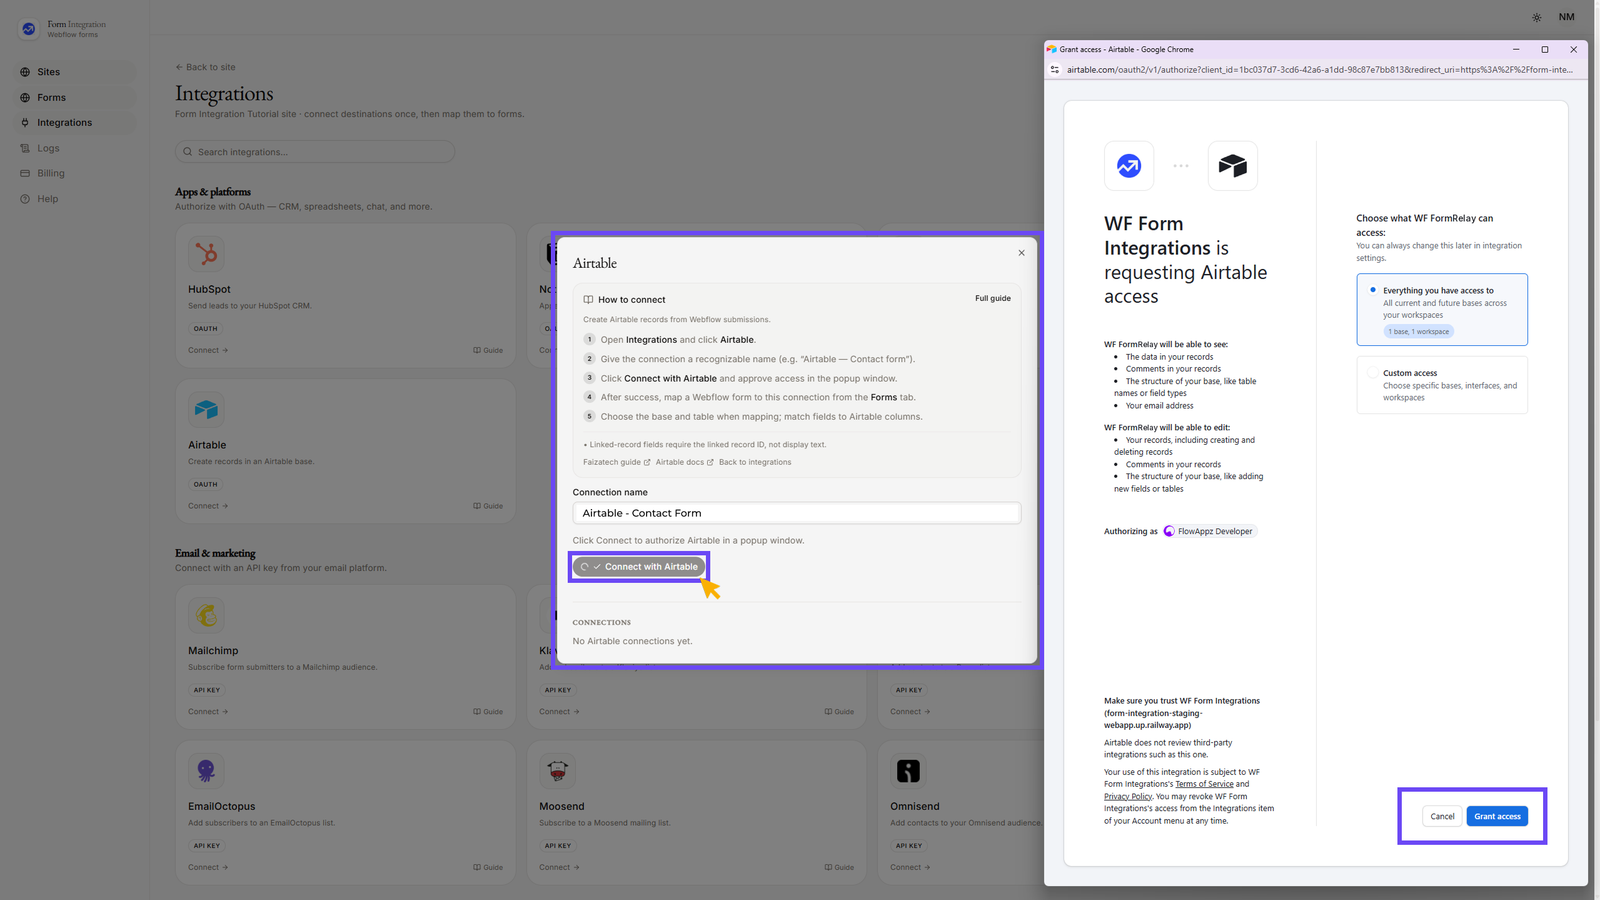Screen dimensions: 1600x900
Task: Toggle the light/dark theme sun icon
Action: pos(1536,17)
